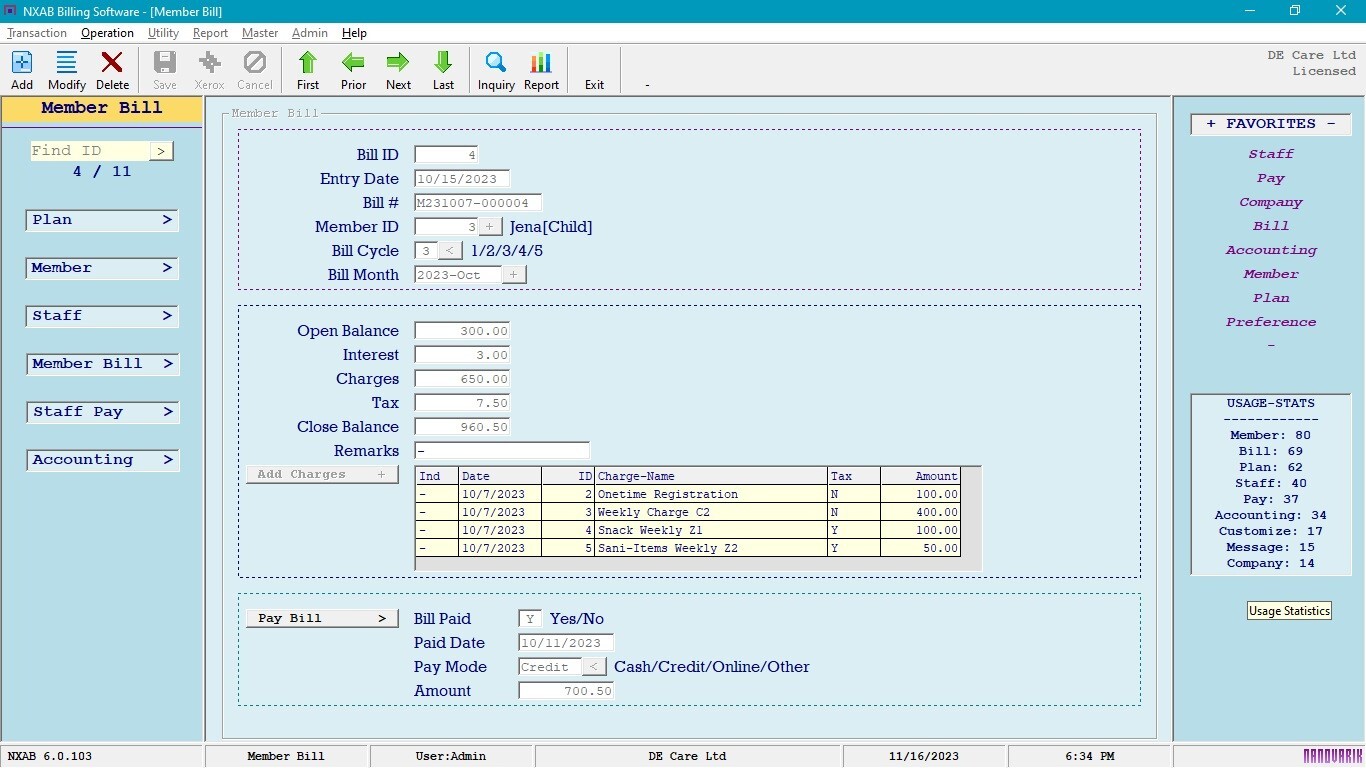Select the Weekly Charge C2 row
Screen dimensions: 1366x768
(x=688, y=512)
